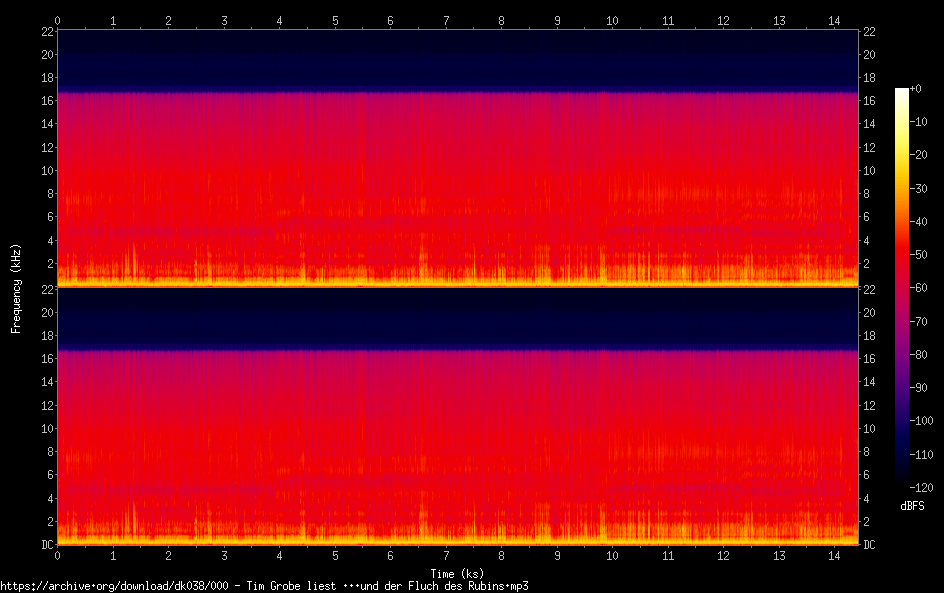Click upper channel left-axis "16" kHz label
Screen dimensions: 944x593
48,101
